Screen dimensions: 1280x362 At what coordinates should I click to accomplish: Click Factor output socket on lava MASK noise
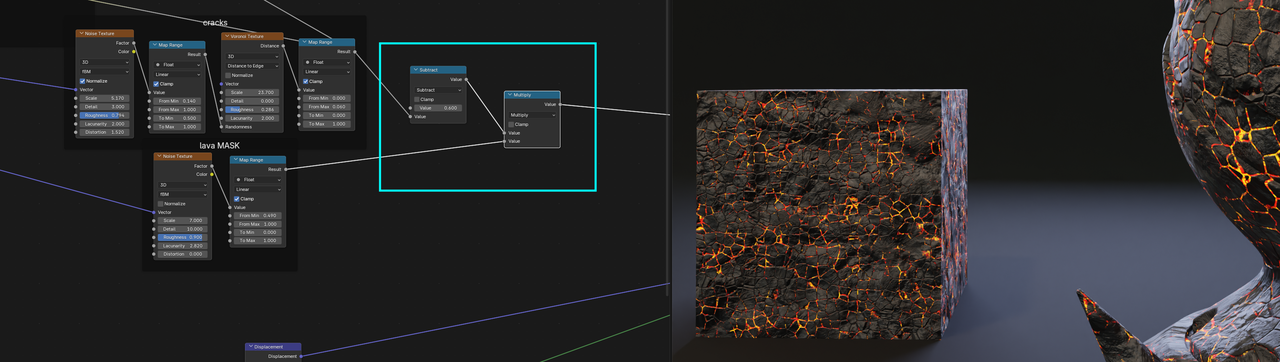(x=211, y=166)
